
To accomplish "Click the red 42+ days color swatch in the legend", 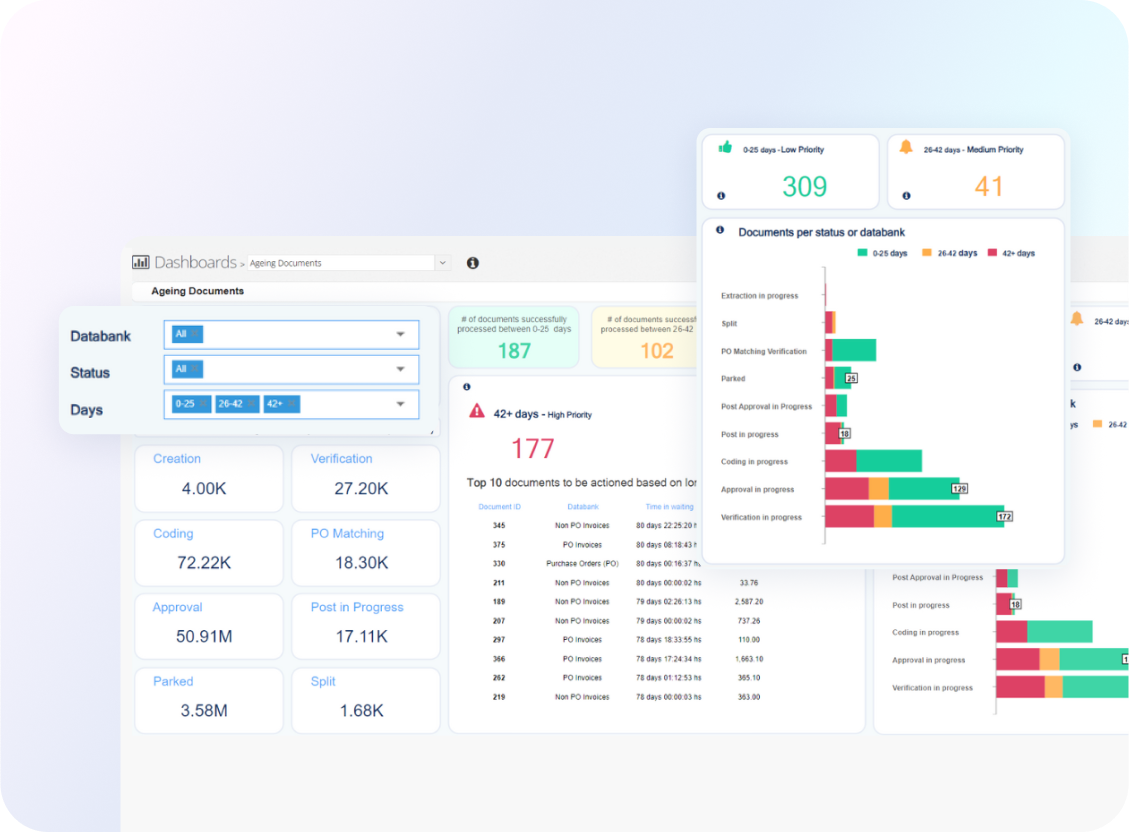I will click(x=993, y=252).
